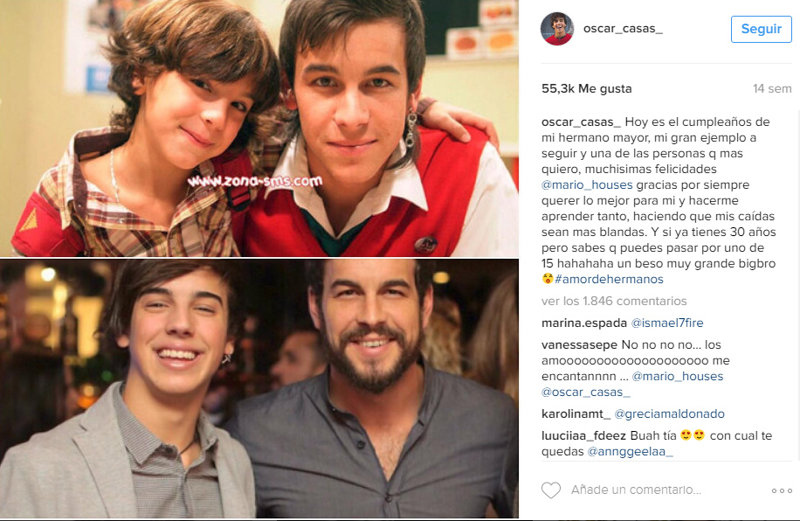This screenshot has height=521, width=800.
Task: Open the oscar_casas_ username in header
Action: pos(623,29)
